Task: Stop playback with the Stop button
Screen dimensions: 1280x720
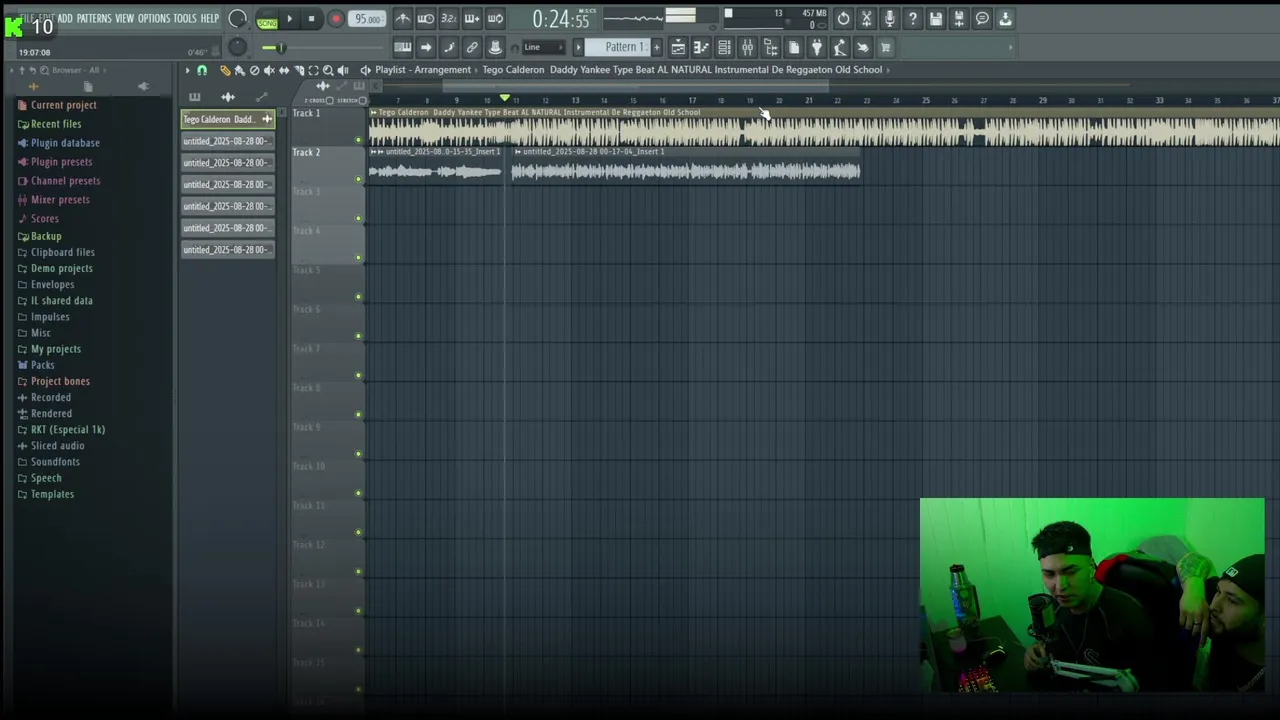Action: coord(311,18)
